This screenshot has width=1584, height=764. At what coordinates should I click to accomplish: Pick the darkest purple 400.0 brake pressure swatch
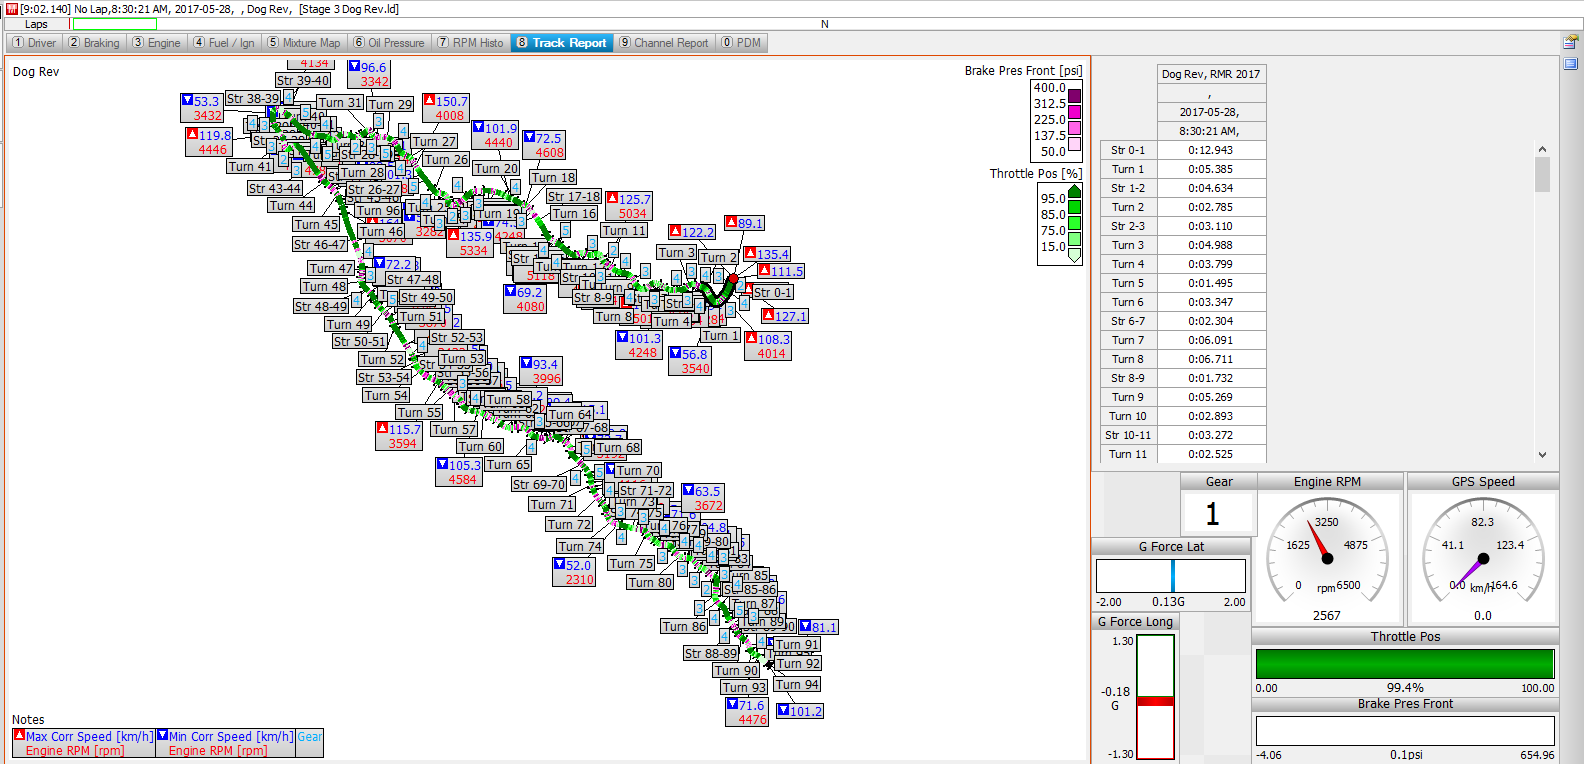pos(1074,96)
